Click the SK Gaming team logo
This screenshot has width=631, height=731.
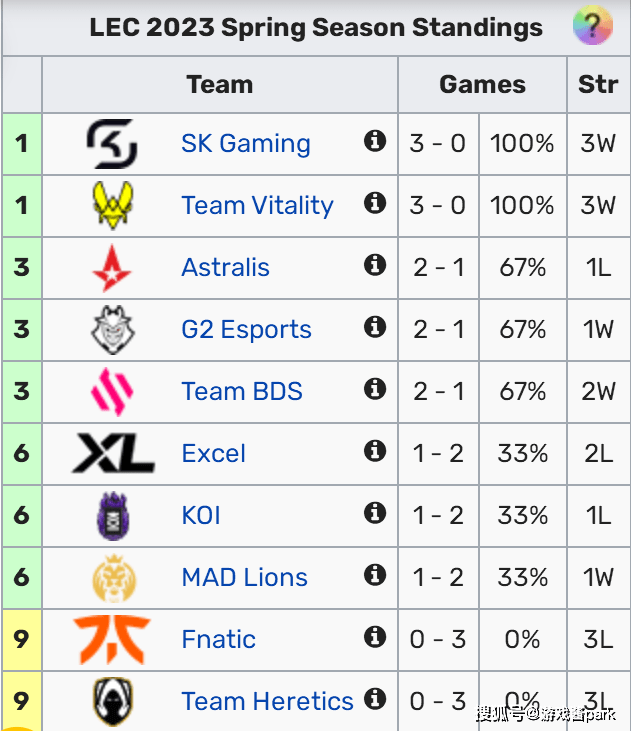pyautogui.click(x=111, y=144)
